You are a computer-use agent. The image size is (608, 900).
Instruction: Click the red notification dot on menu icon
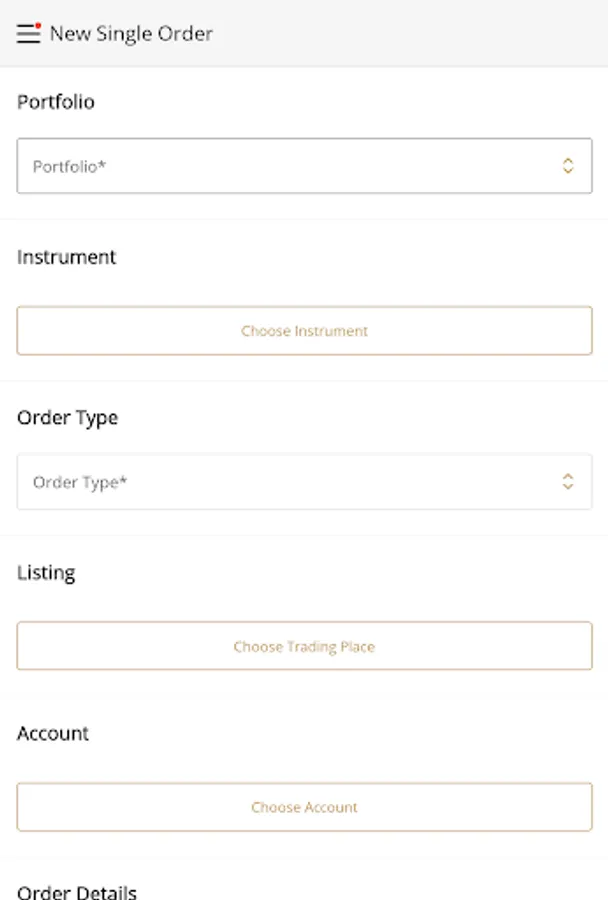(x=38, y=25)
